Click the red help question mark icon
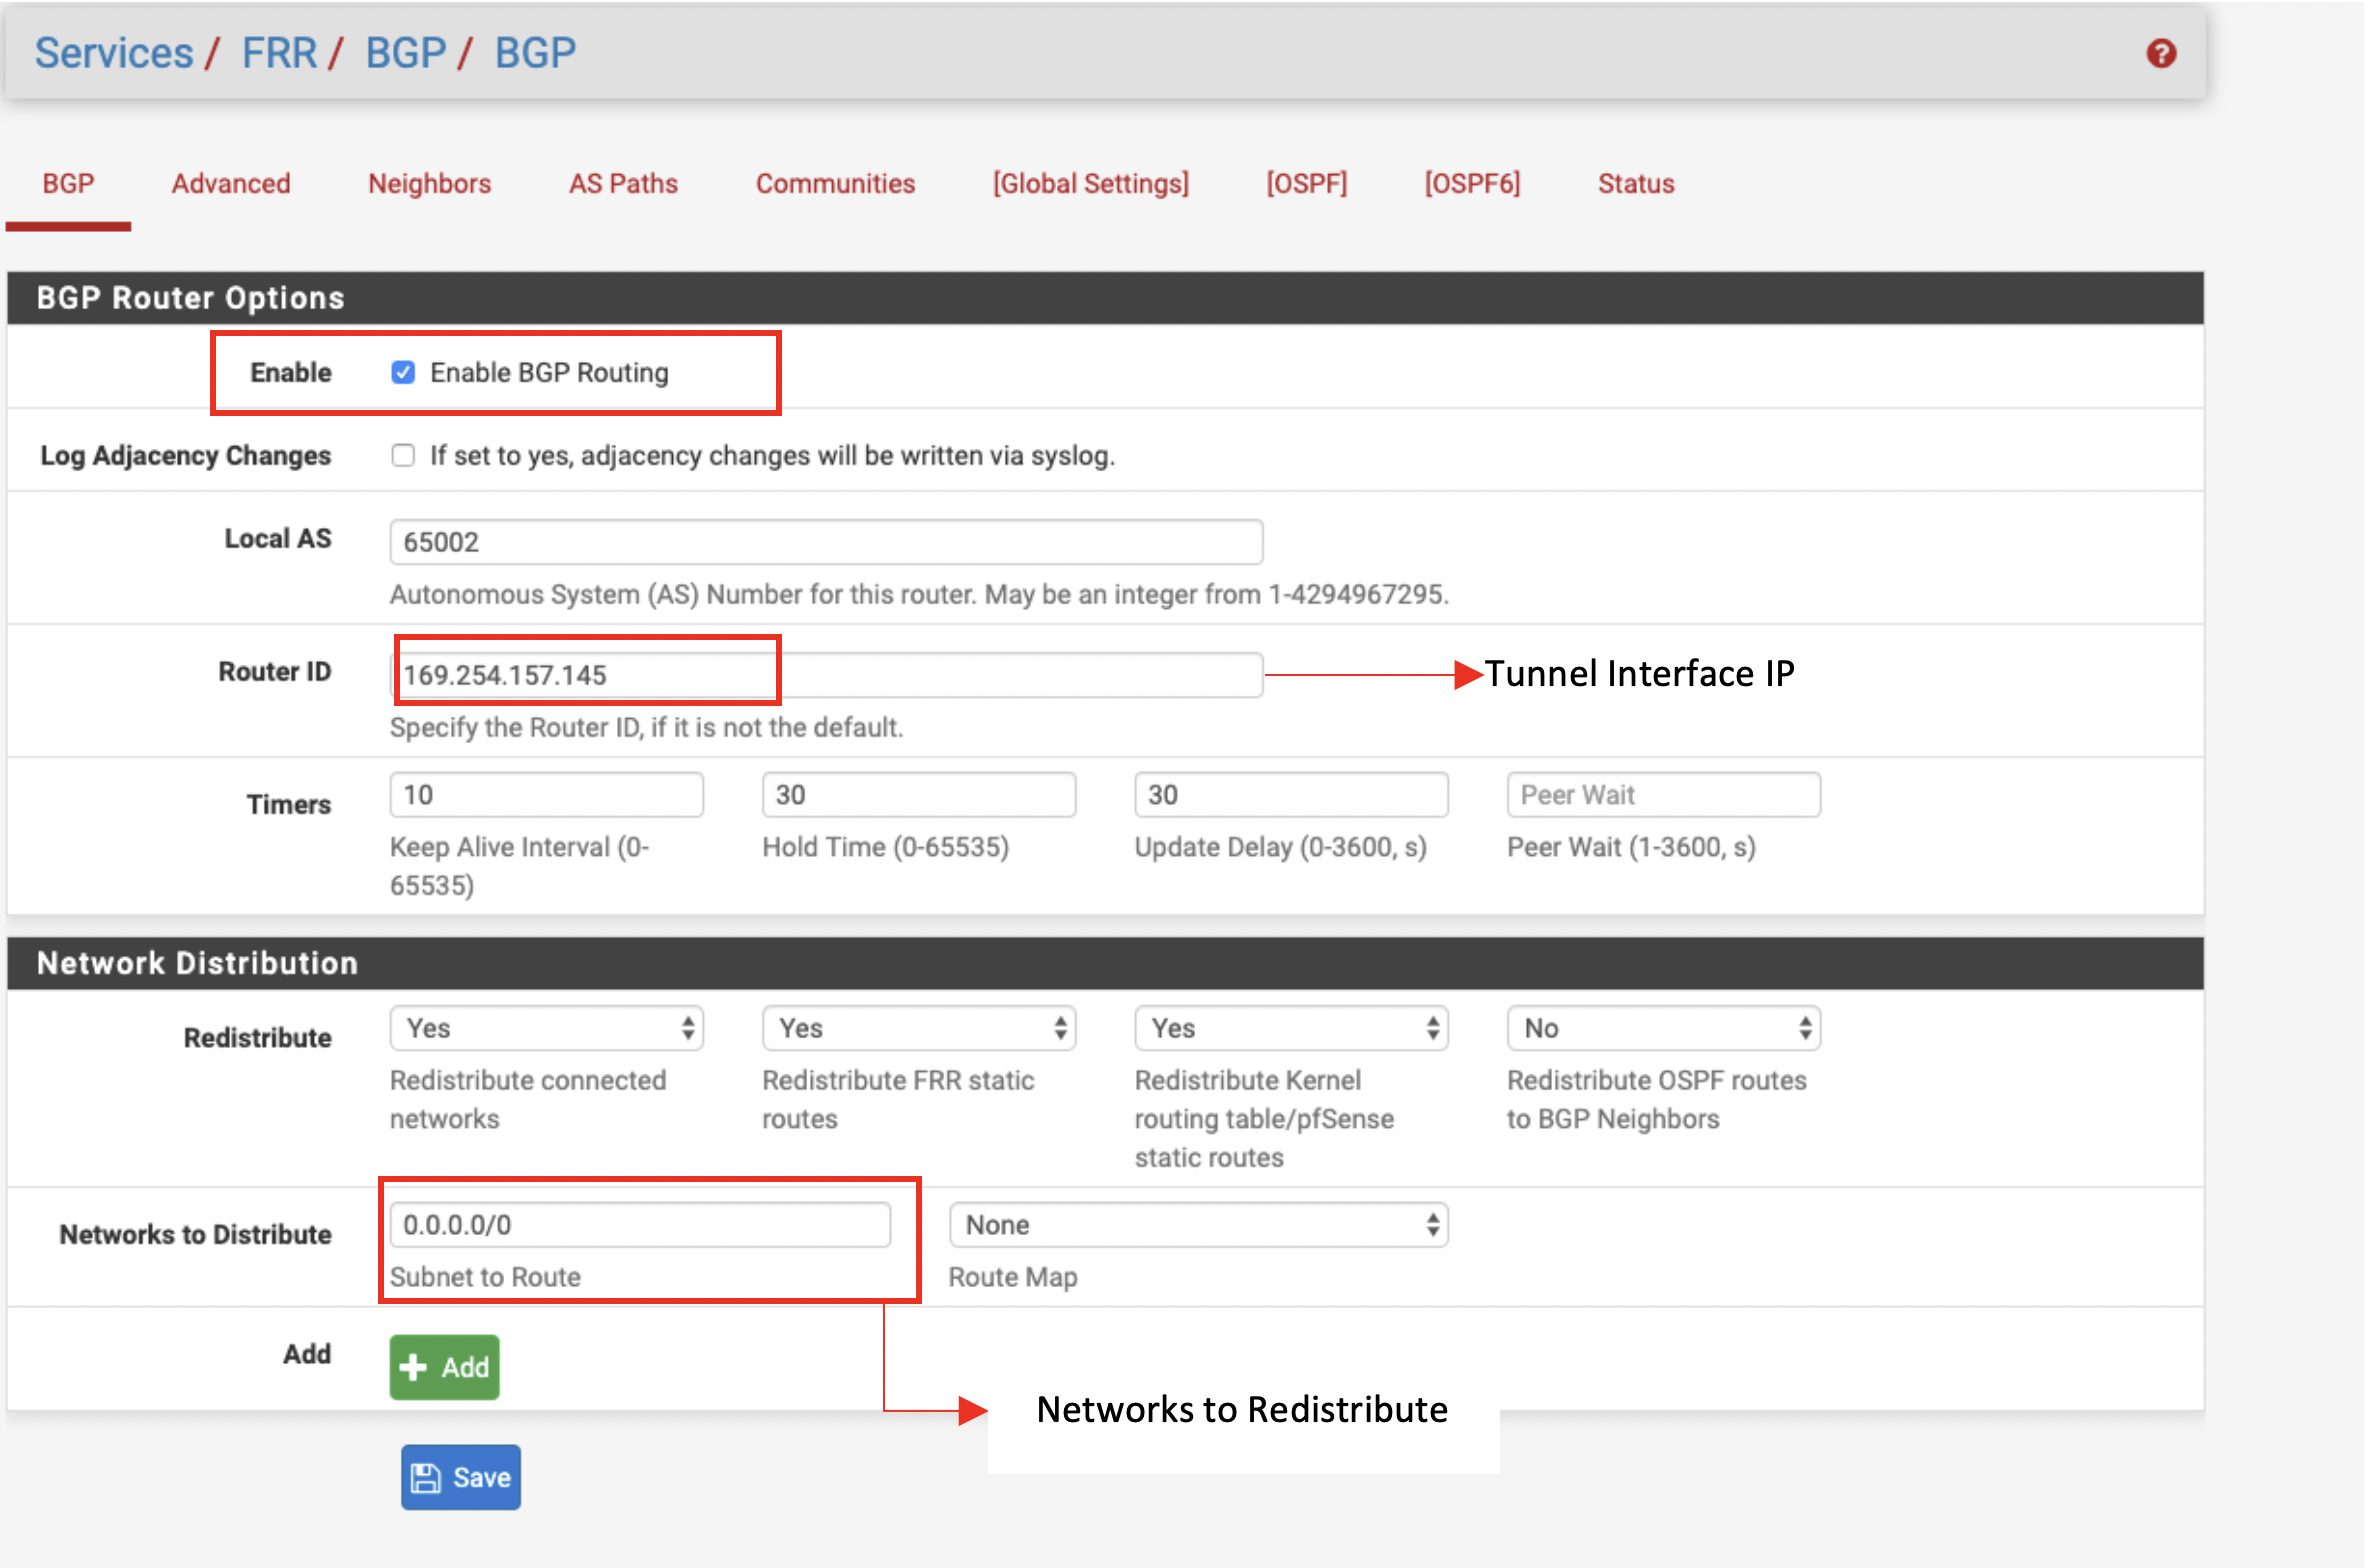 [2160, 53]
